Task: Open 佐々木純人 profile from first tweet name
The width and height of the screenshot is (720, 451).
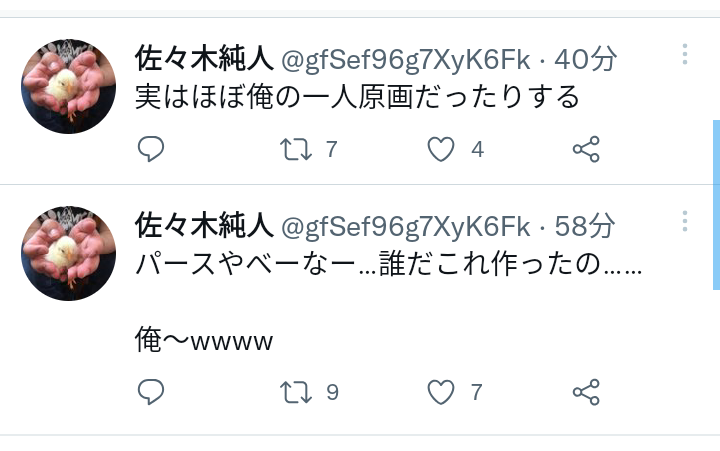Action: click(204, 59)
